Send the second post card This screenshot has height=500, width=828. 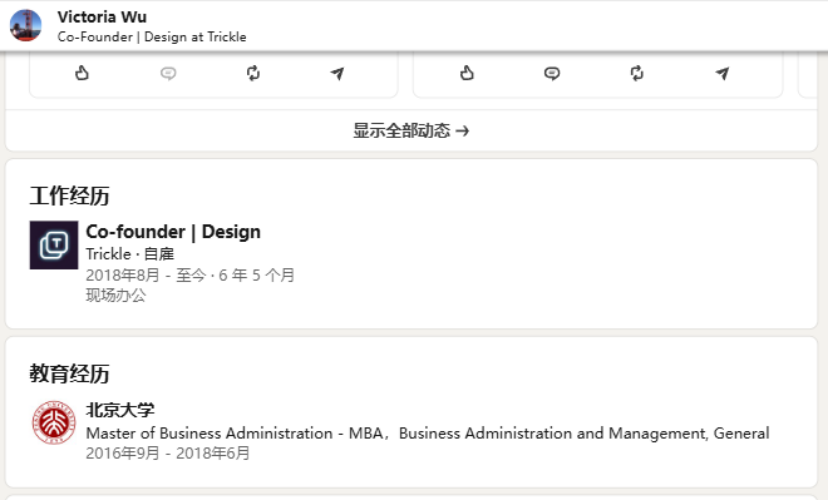[x=722, y=73]
